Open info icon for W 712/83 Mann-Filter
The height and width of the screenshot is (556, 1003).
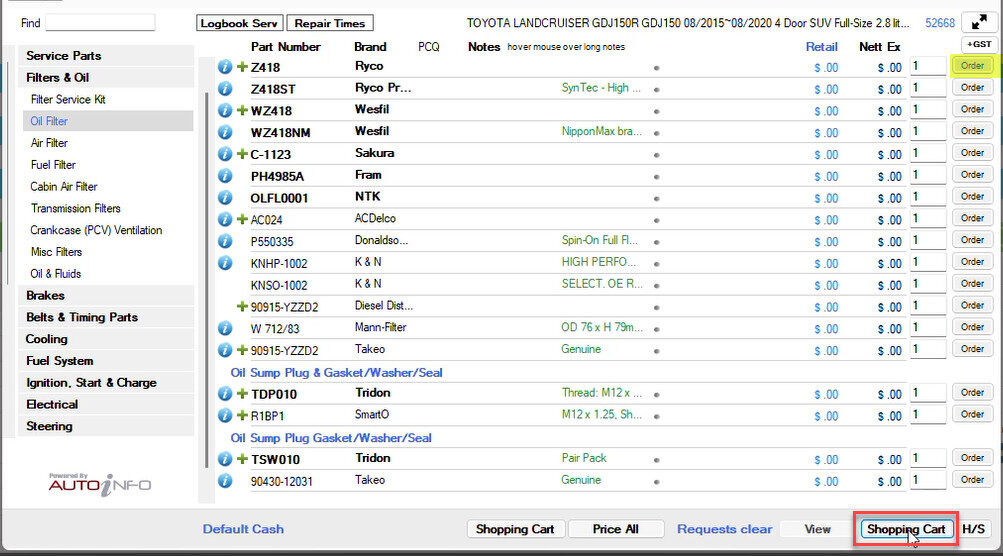pyautogui.click(x=225, y=328)
